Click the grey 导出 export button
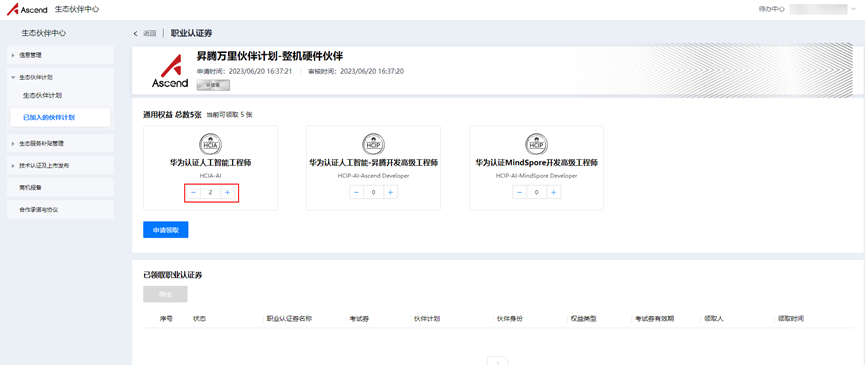 pyautogui.click(x=165, y=294)
